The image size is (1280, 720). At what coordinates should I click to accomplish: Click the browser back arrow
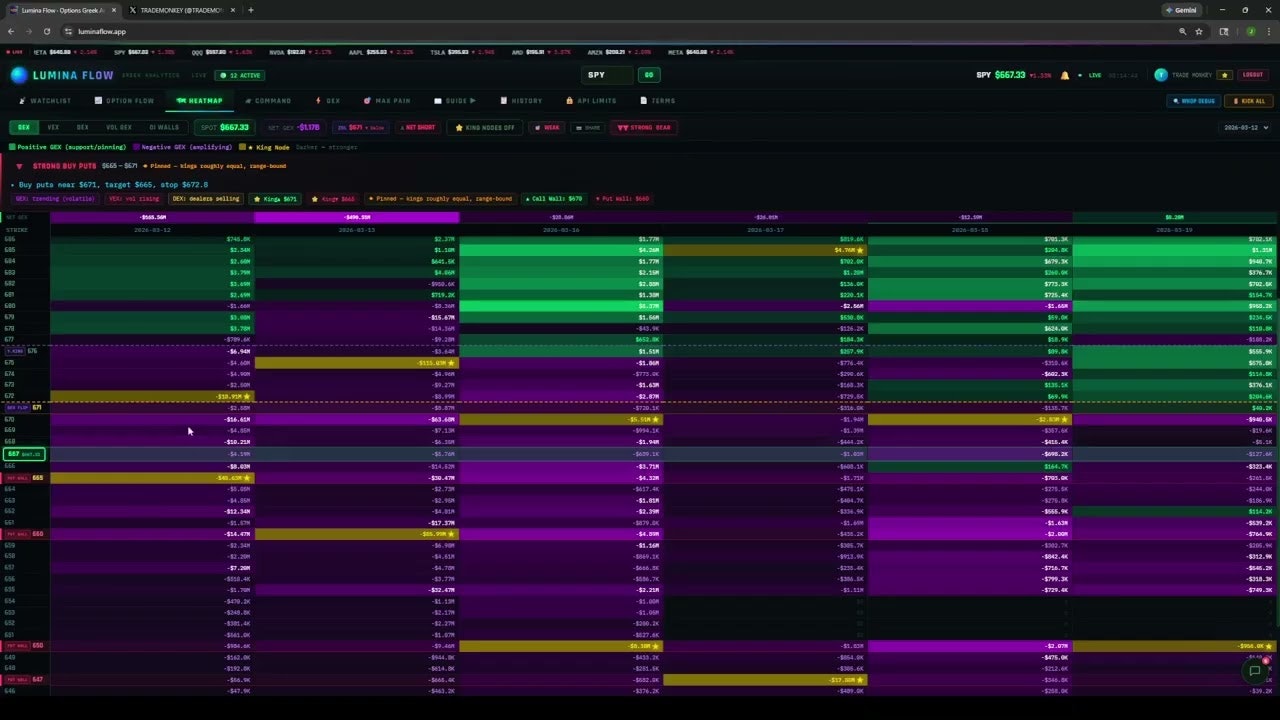tap(11, 31)
